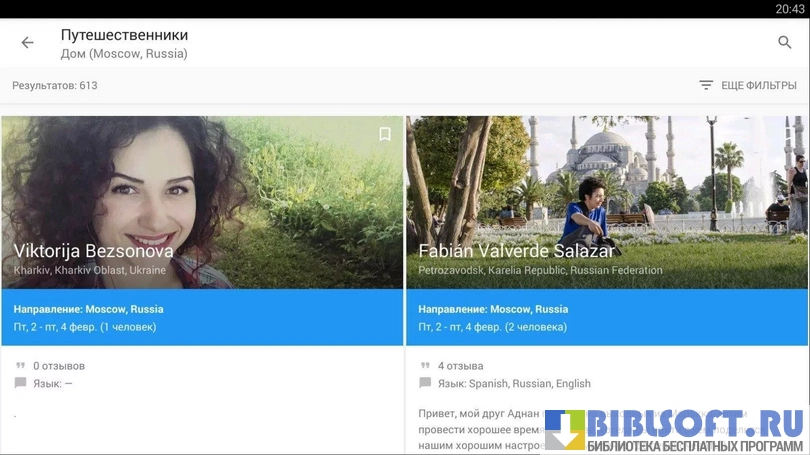Click language chat icon on Viktorija's card

click(x=21, y=383)
